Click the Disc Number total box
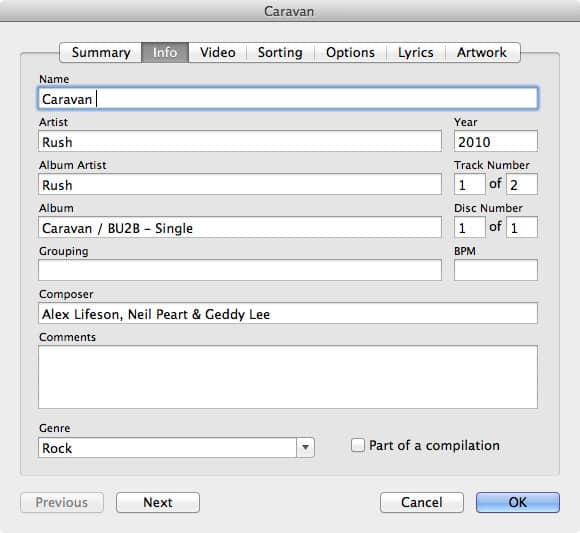 coord(522,227)
